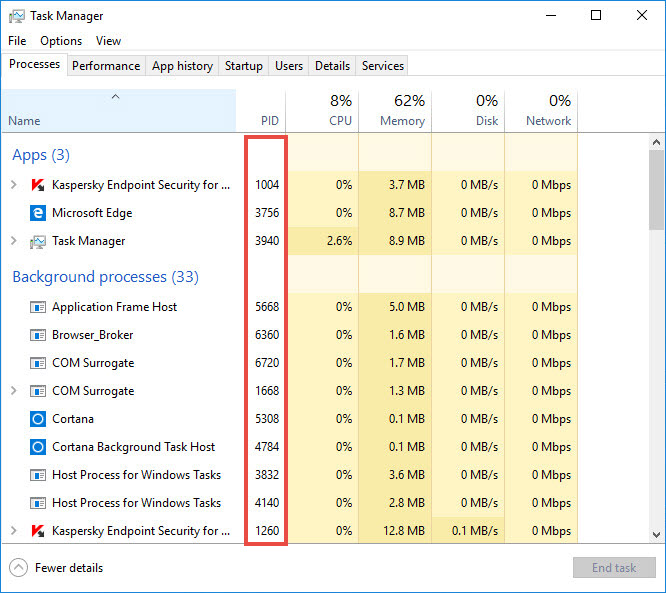This screenshot has height=593, width=666.
Task: Expand the Kaspersky background process, PID 1260
Action: [x=14, y=531]
